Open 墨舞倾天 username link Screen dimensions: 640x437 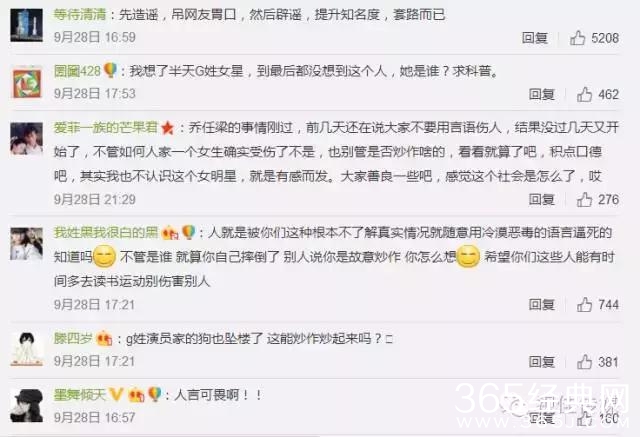point(80,395)
